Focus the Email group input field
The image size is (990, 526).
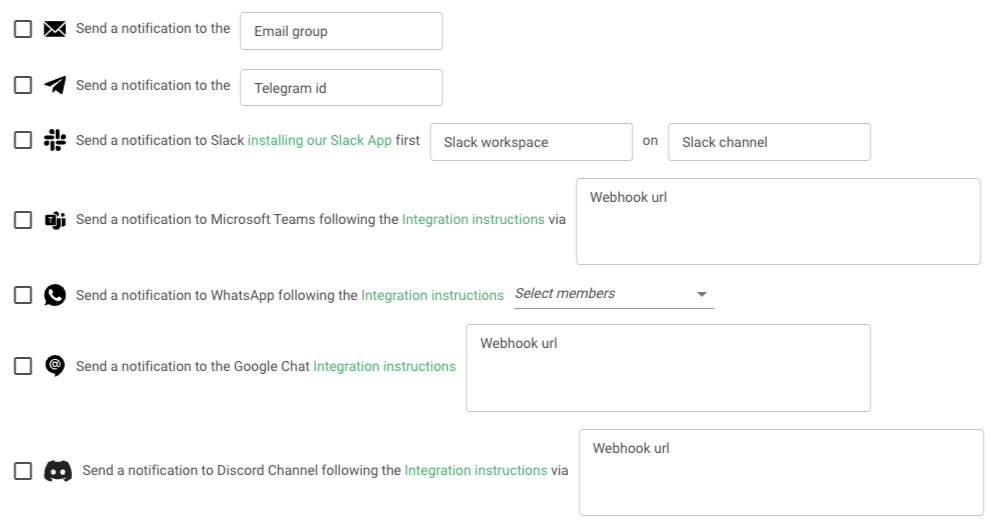pos(341,31)
